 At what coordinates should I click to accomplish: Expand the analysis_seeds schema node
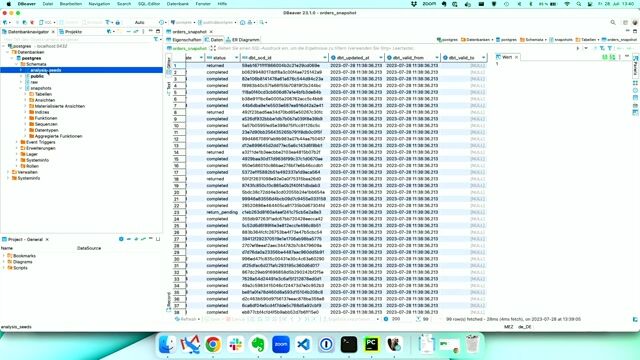tap(21, 70)
